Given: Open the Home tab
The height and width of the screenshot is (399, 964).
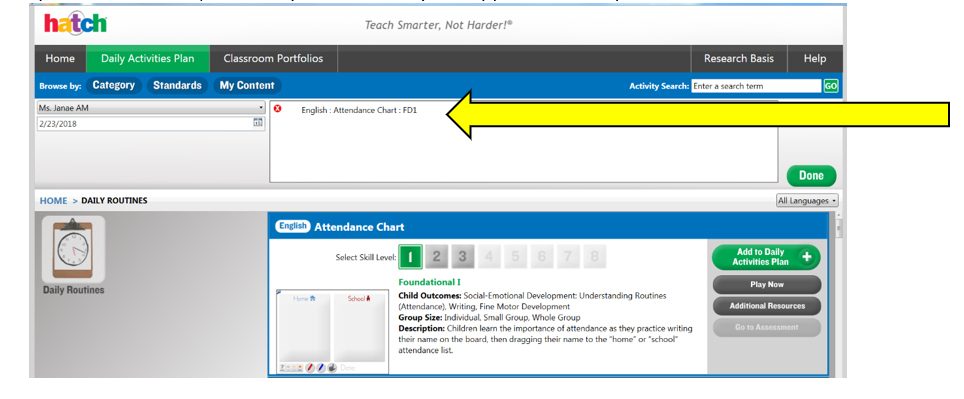Looking at the screenshot, I should [60, 59].
